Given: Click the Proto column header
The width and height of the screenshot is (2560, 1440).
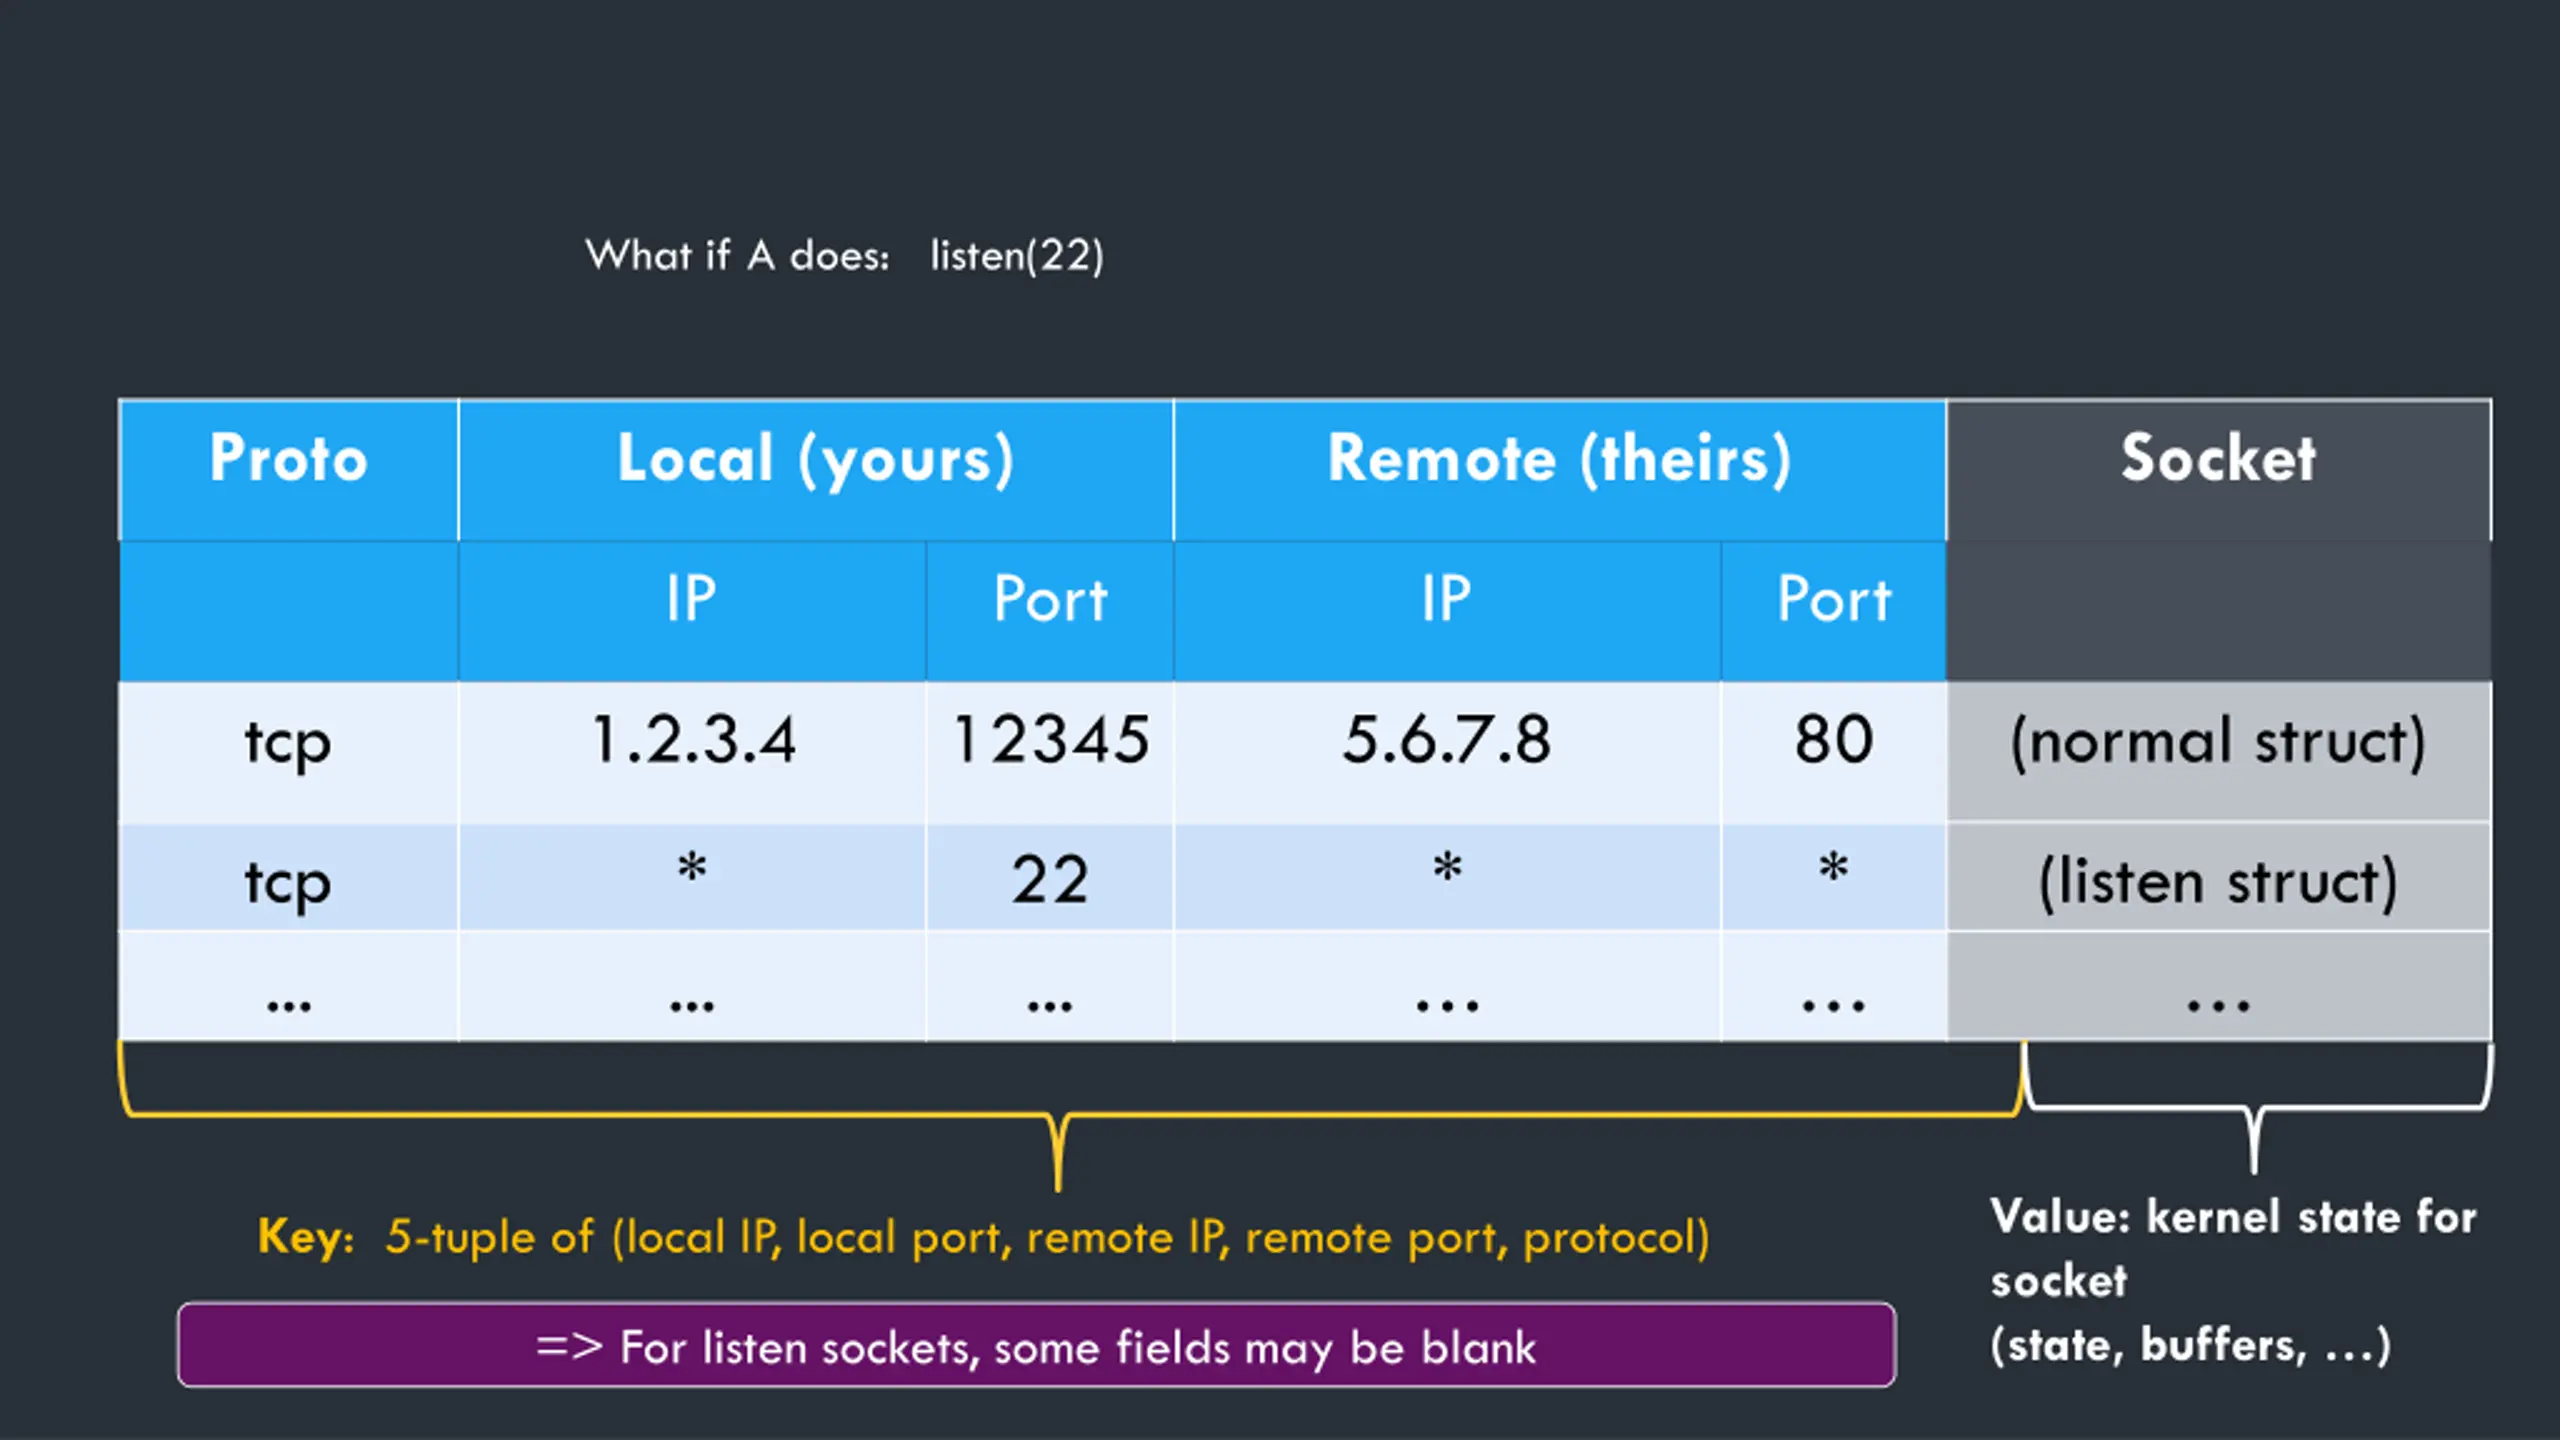Looking at the screenshot, I should pyautogui.click(x=288, y=470).
